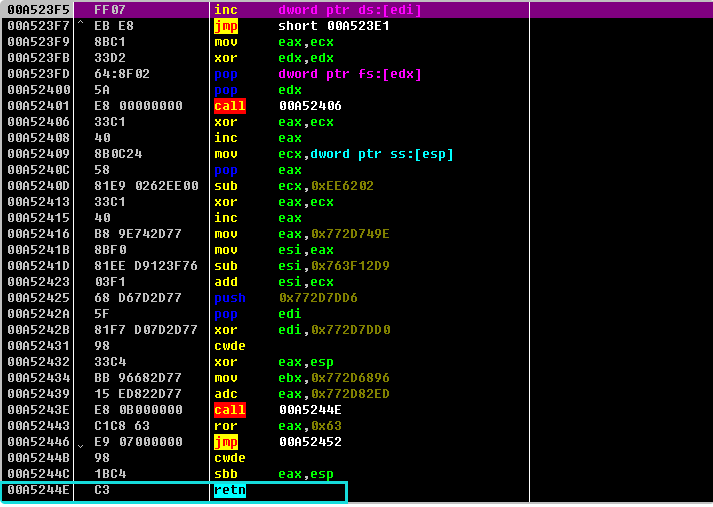Click the push 0x772D7DD6 instruction
Screen dimensions: 713x507
pyautogui.click(x=229, y=298)
